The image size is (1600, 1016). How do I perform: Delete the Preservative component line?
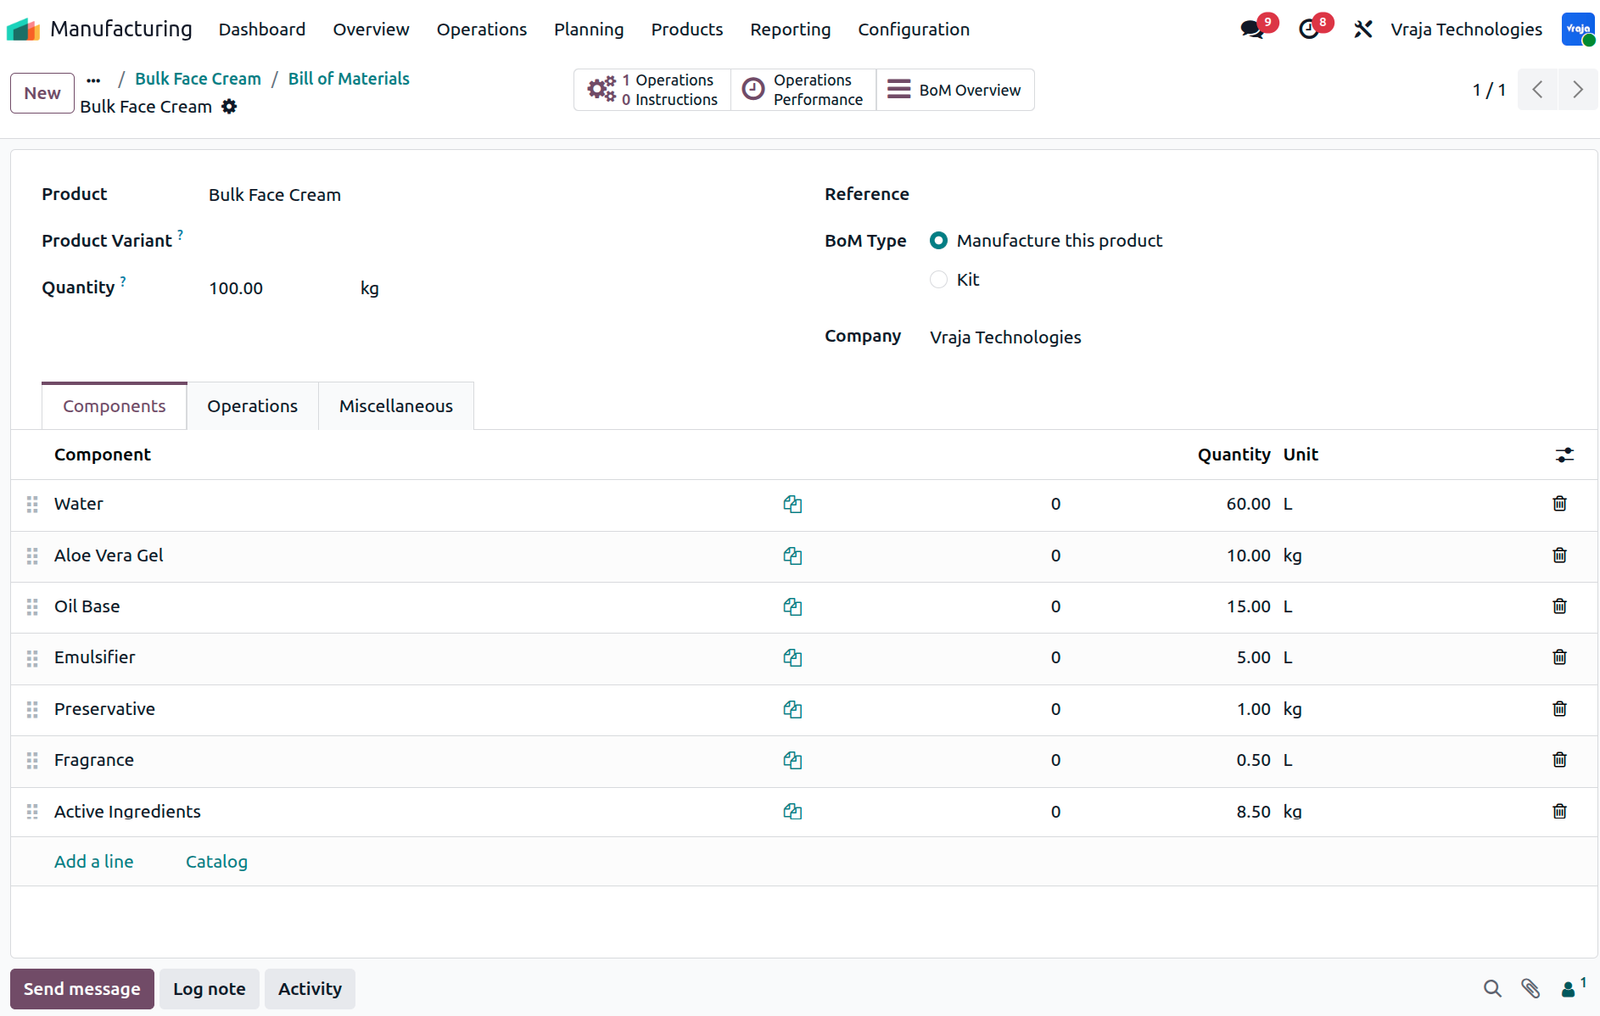[x=1559, y=709]
